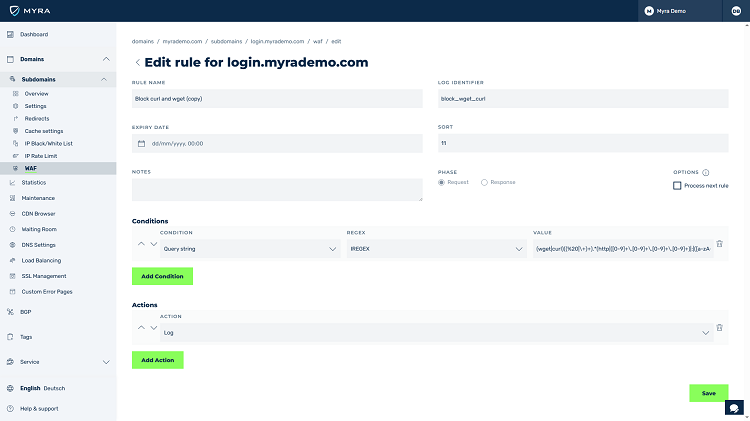The height and width of the screenshot is (421, 750).
Task: Move the condition down
Action: tap(154, 244)
